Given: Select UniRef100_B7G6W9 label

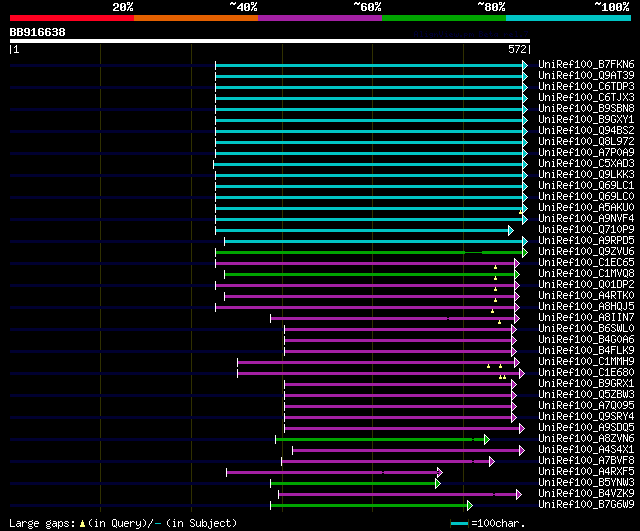Looking at the screenshot, I should click(586, 505).
